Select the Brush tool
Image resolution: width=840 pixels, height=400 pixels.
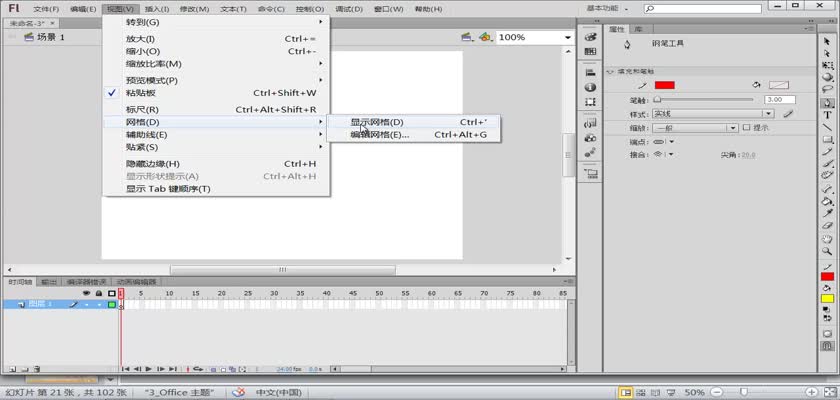coord(827,163)
